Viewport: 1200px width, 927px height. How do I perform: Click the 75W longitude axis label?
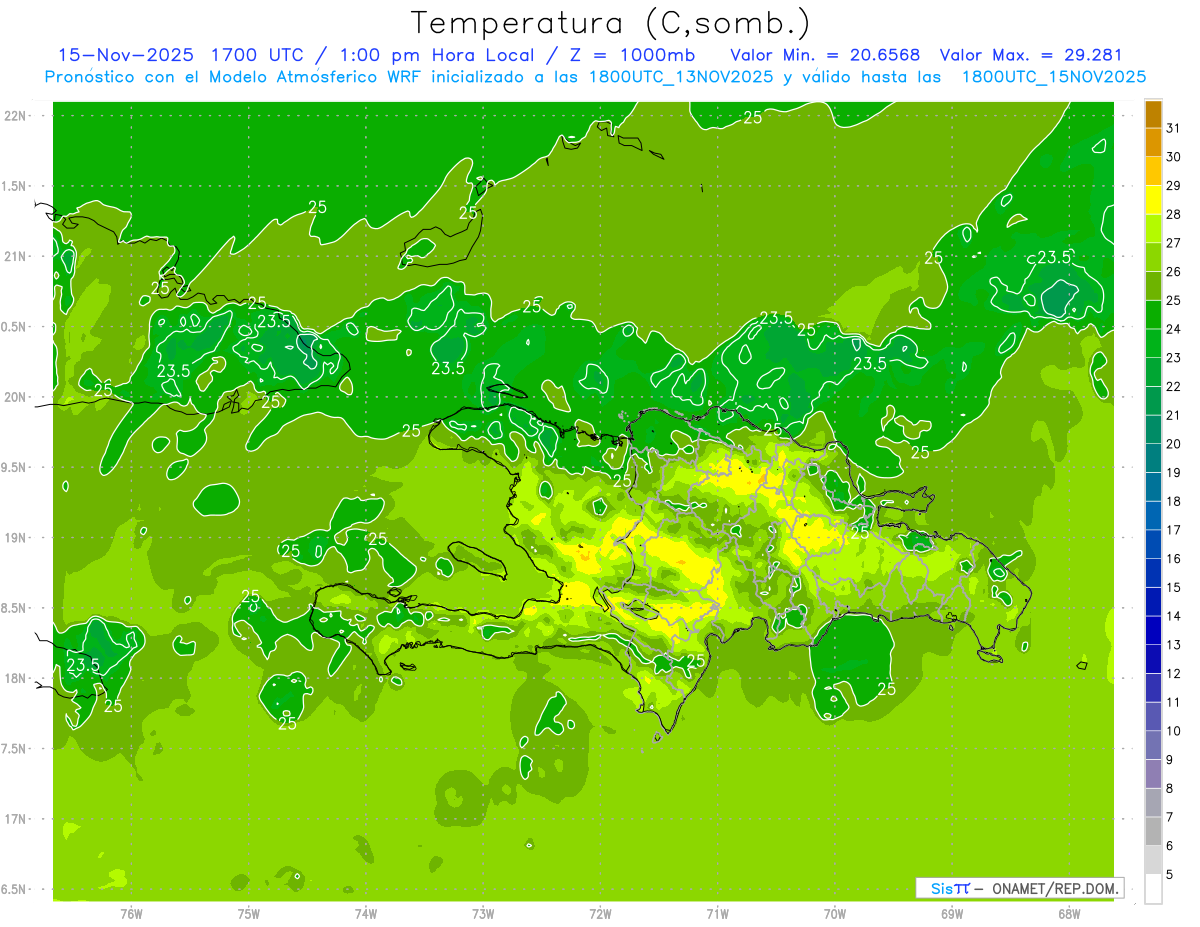click(249, 913)
